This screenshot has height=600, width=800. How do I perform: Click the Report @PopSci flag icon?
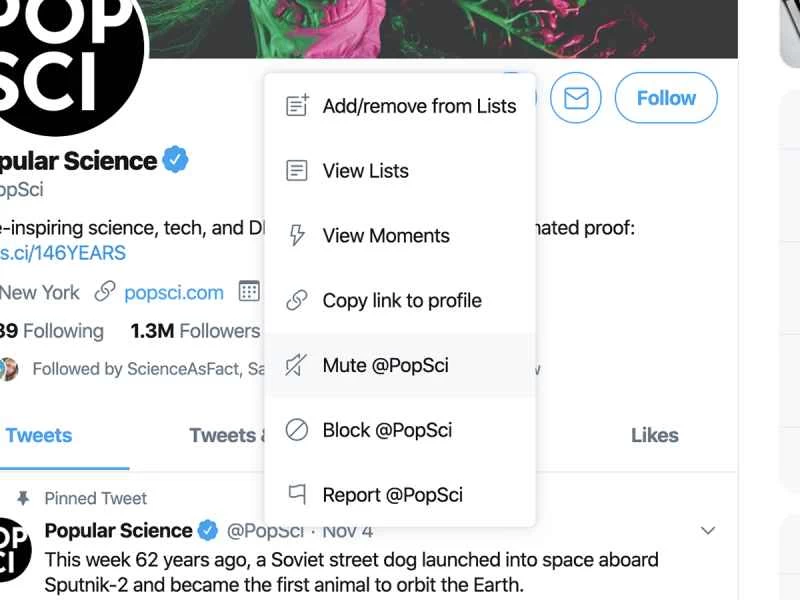[297, 495]
